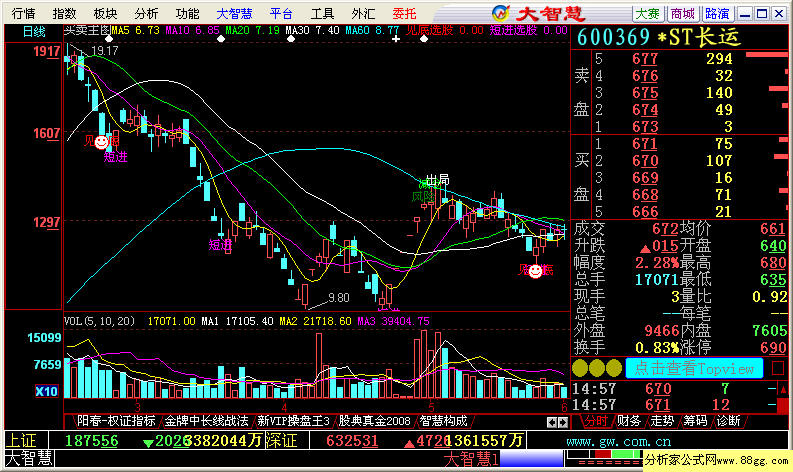This screenshot has width=793, height=472.
Task: Click the plus marker above the chart
Action: (x=395, y=38)
